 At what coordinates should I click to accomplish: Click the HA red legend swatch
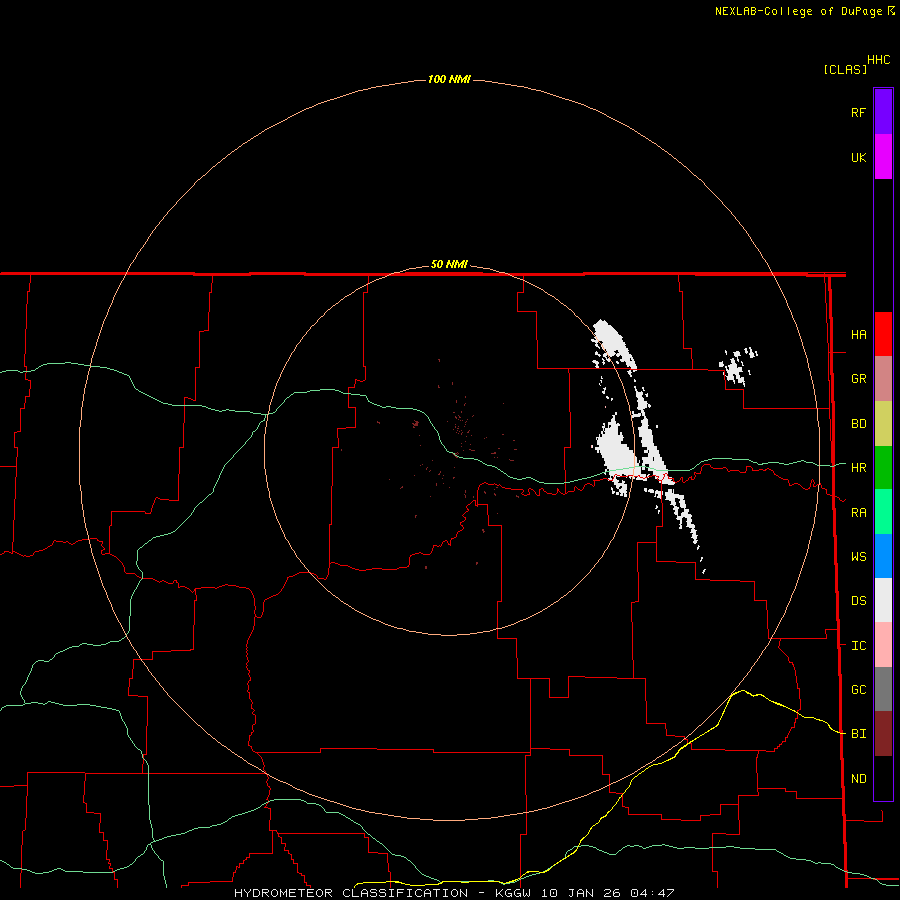tap(883, 334)
